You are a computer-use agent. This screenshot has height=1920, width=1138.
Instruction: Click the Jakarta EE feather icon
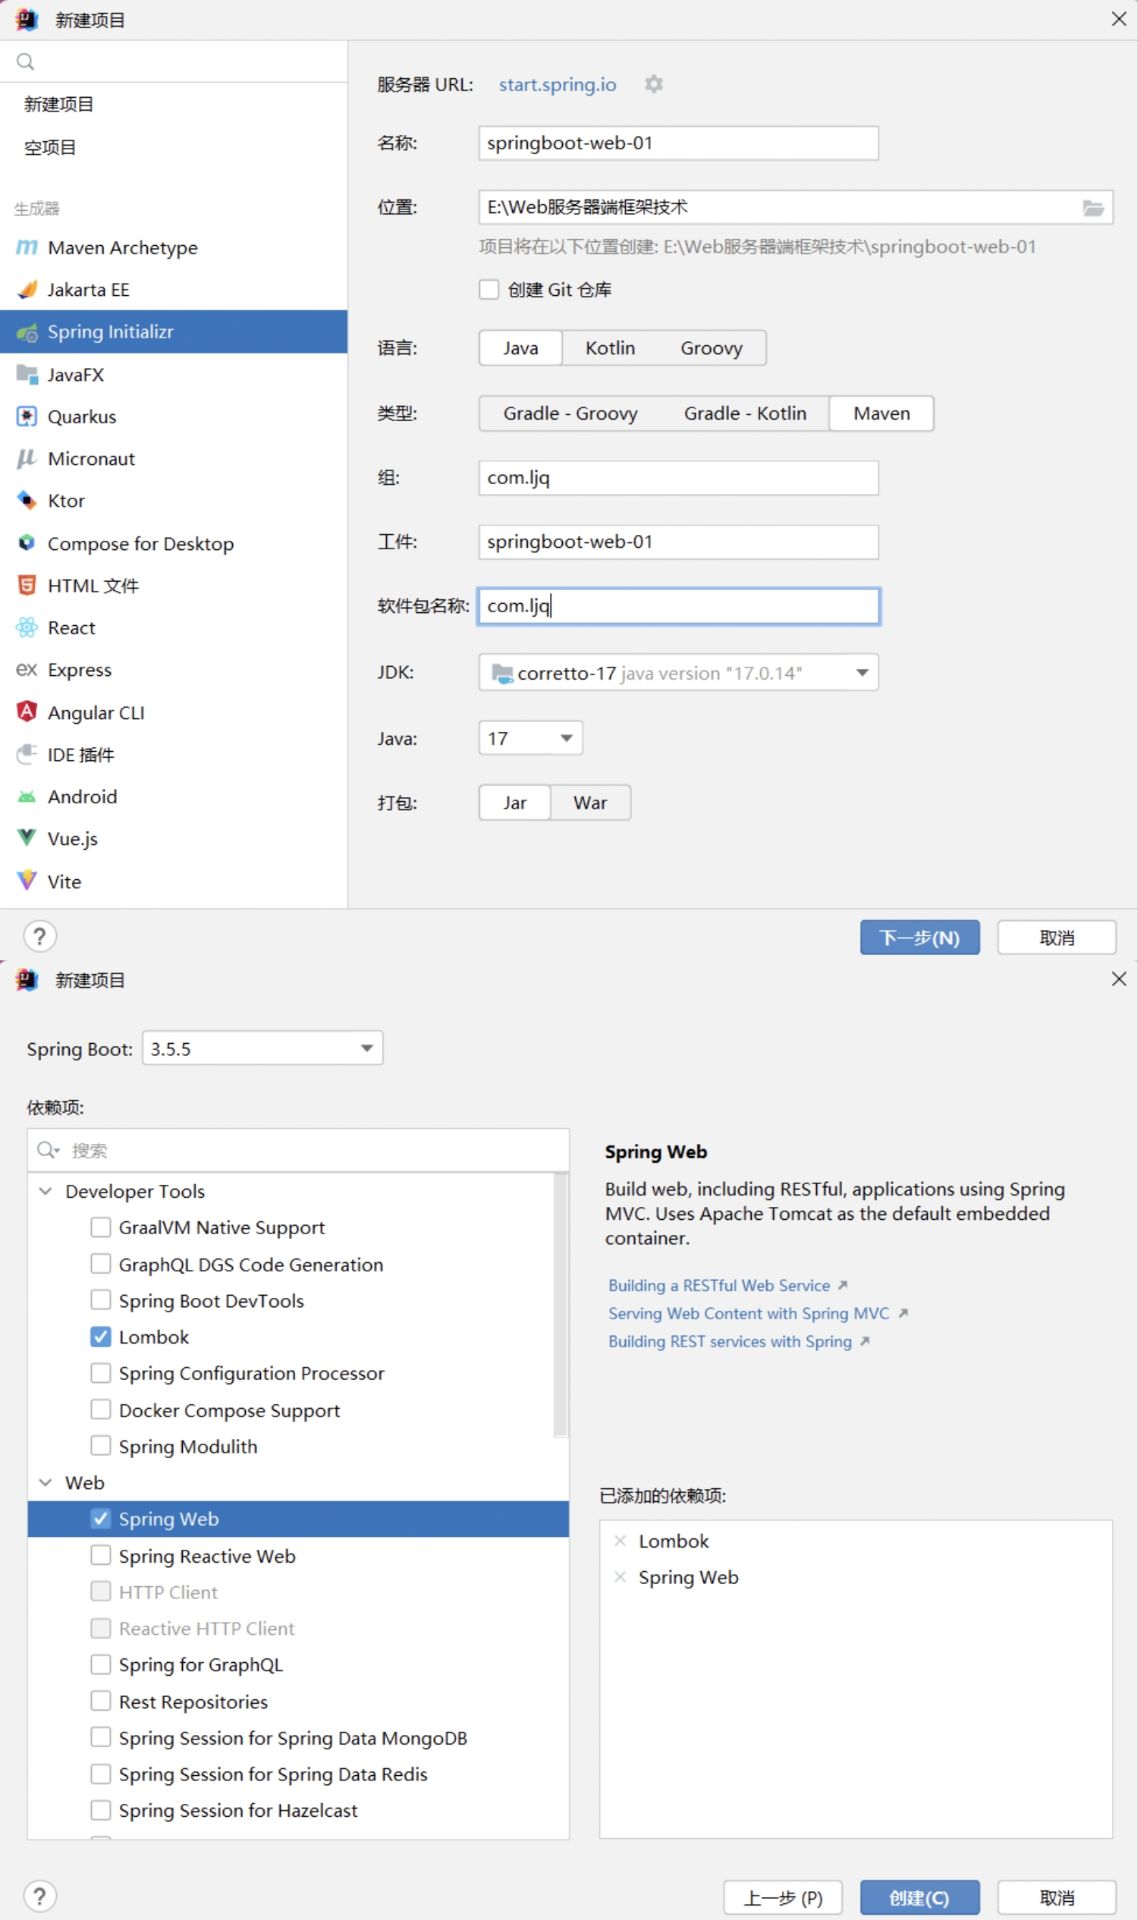(27, 289)
